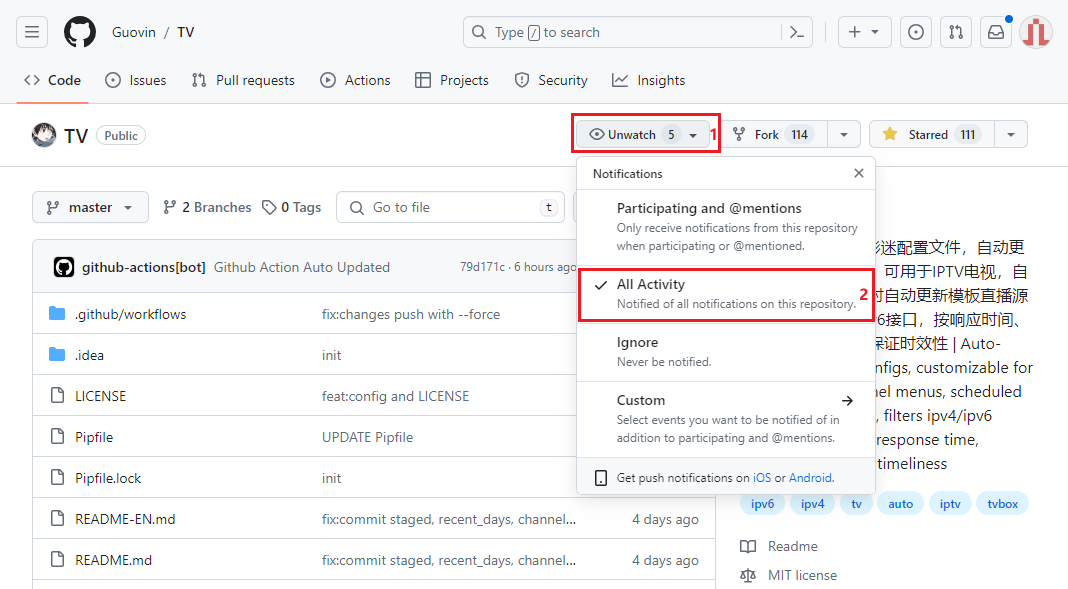Open commit message fix:changes push with --force
Image resolution: width=1068 pixels, height=589 pixels.
pos(411,314)
